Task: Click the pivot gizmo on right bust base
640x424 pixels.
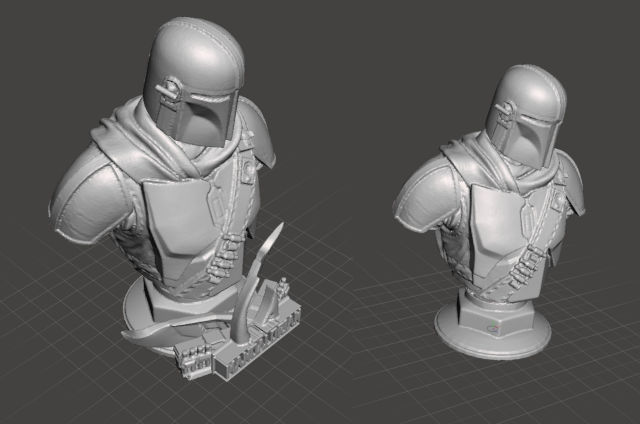Action: click(x=494, y=326)
